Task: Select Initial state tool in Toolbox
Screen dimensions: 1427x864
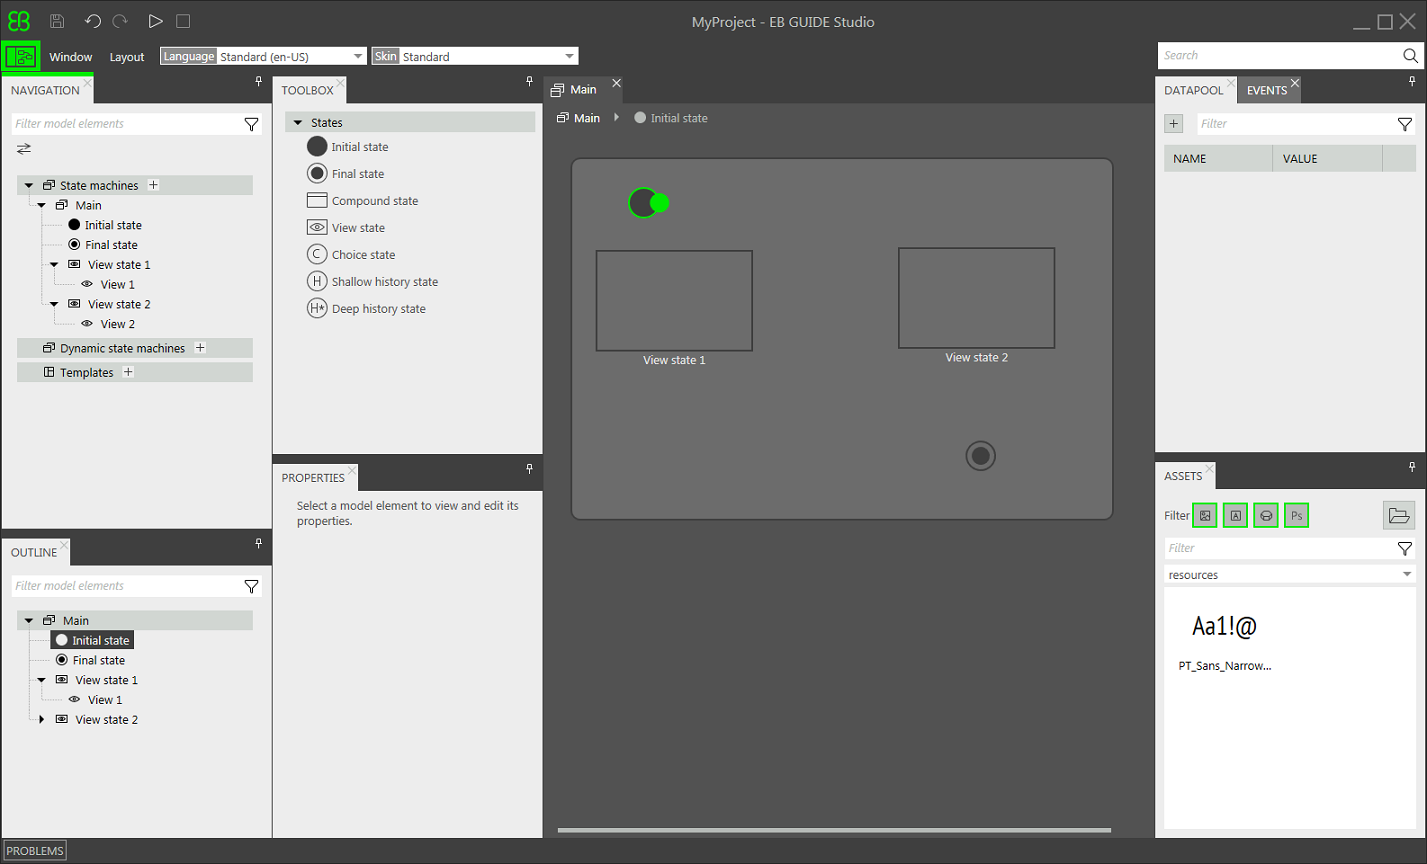Action: [347, 147]
